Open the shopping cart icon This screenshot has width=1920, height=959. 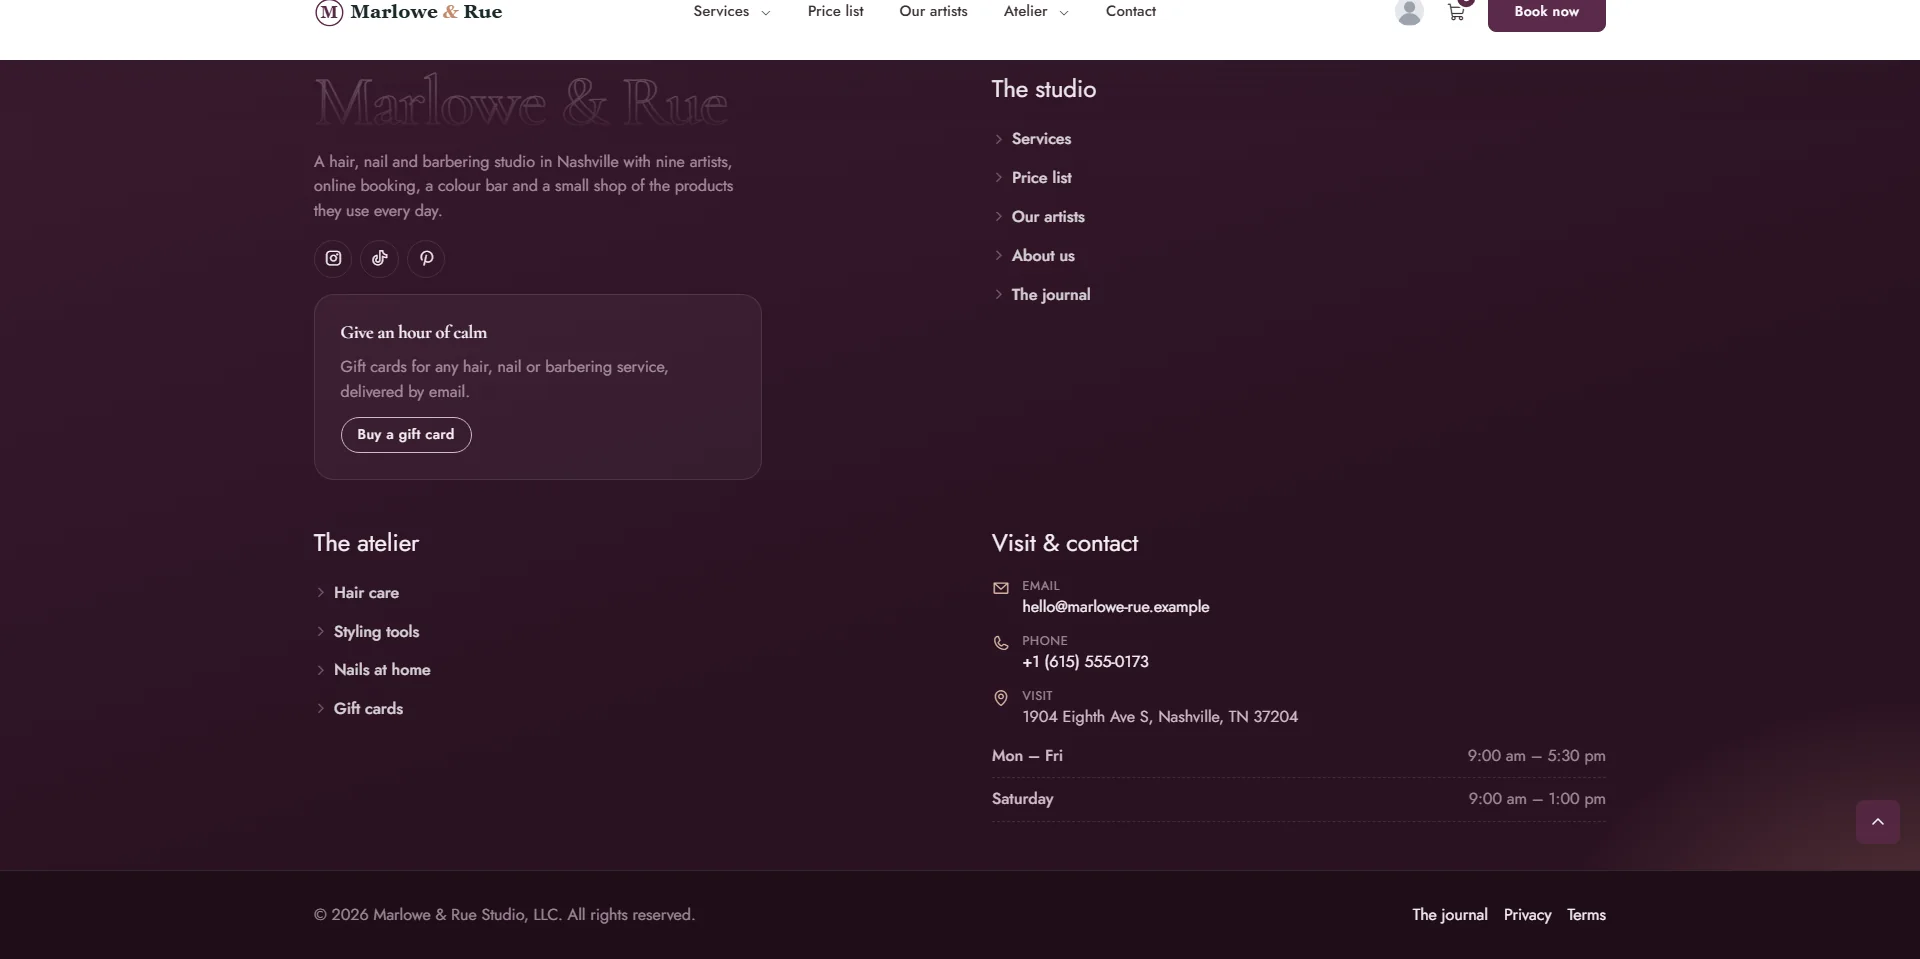(x=1456, y=12)
